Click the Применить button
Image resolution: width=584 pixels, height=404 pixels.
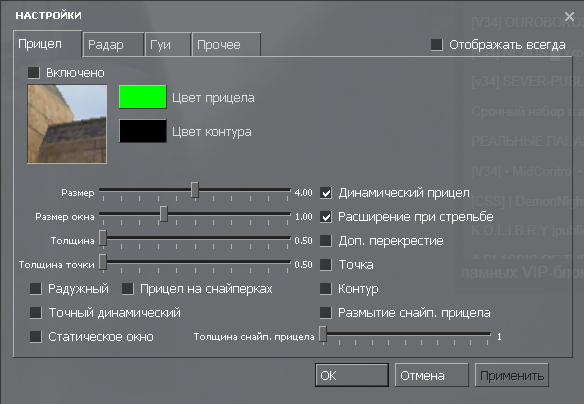coord(512,375)
